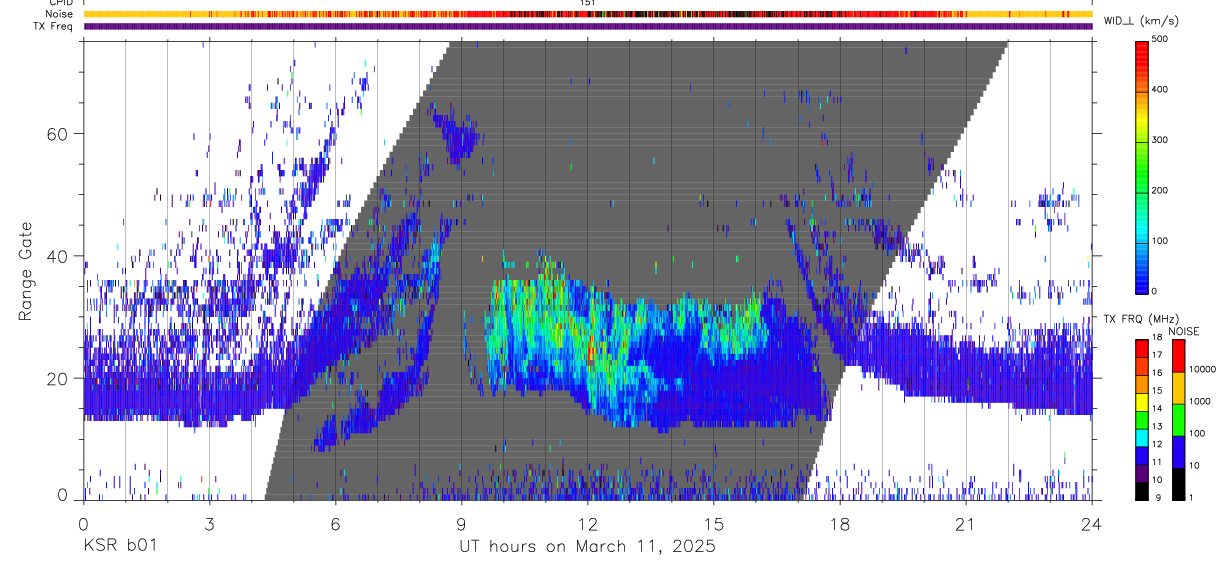Viewport: 1228px width, 567px height.
Task: Click the '11' tick on the TX FRQ legend
Action: click(x=1157, y=462)
